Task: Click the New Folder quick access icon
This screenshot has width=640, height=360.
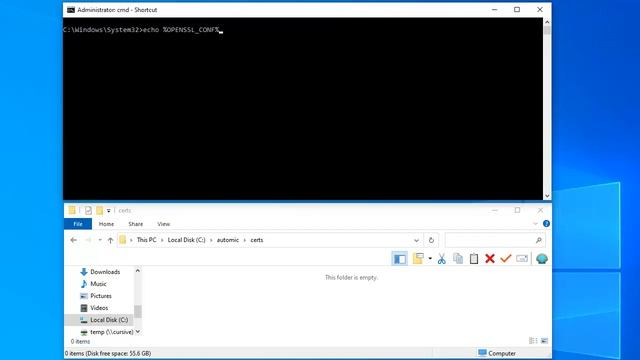Action: point(100,211)
